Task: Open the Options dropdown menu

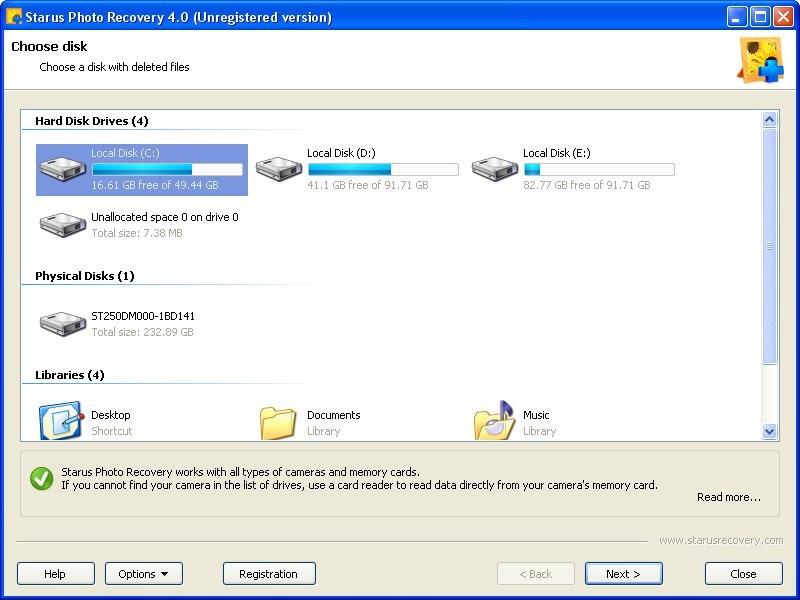Action: (144, 573)
